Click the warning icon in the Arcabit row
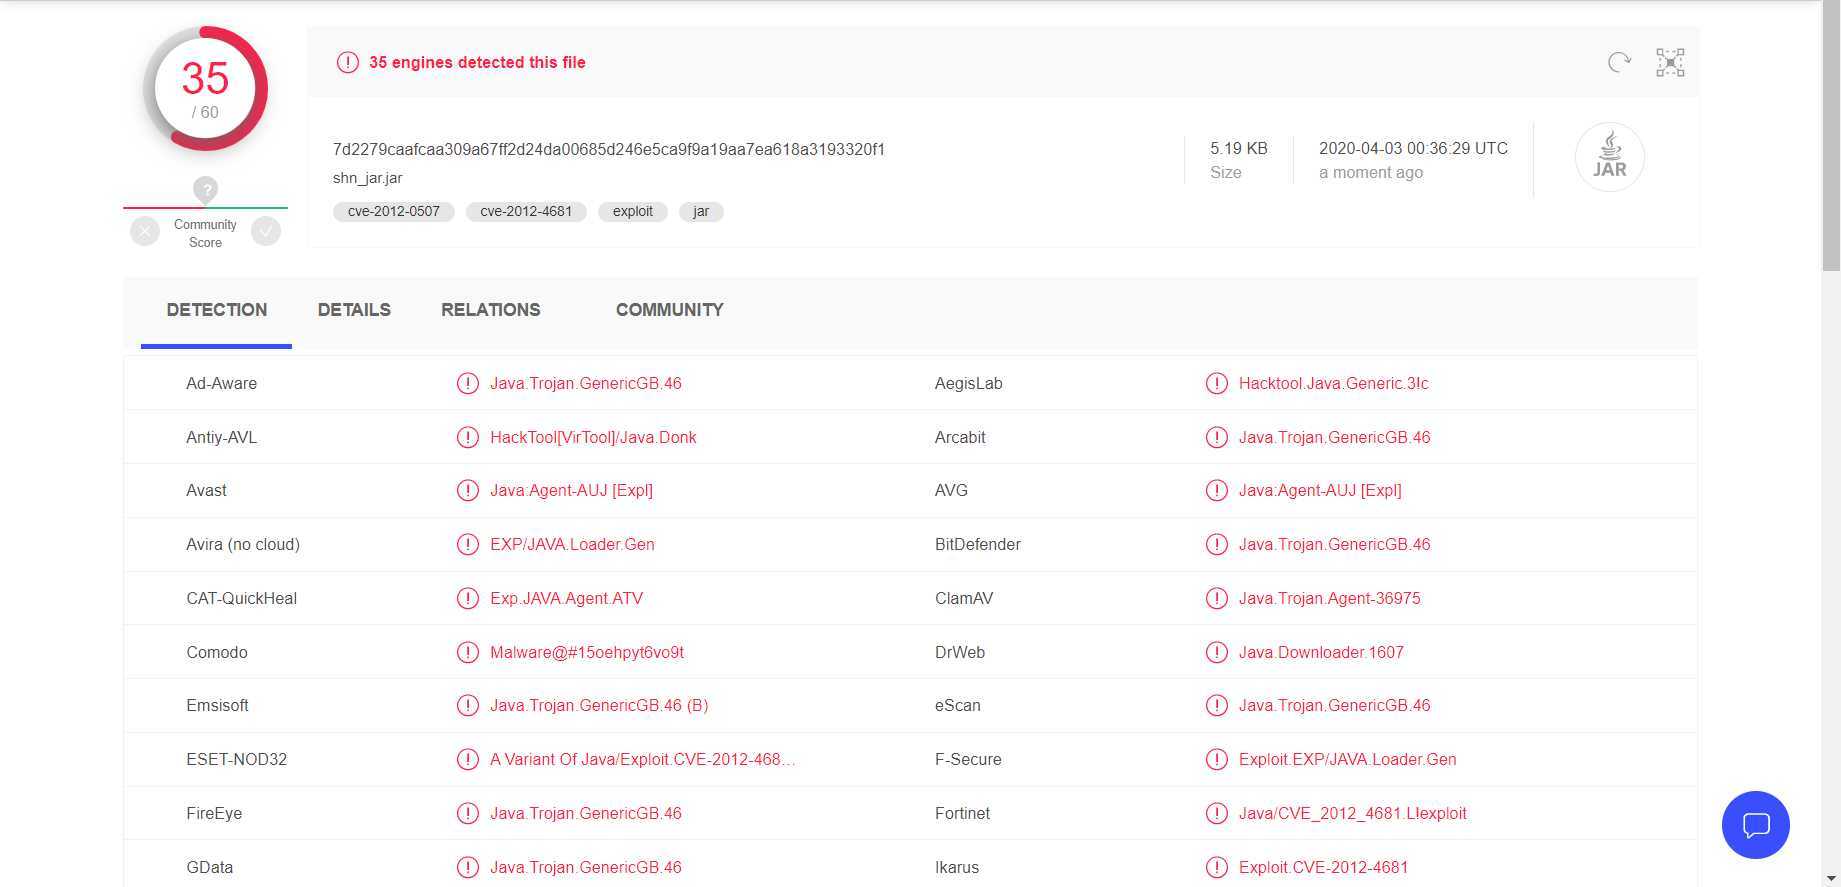 [x=1216, y=437]
